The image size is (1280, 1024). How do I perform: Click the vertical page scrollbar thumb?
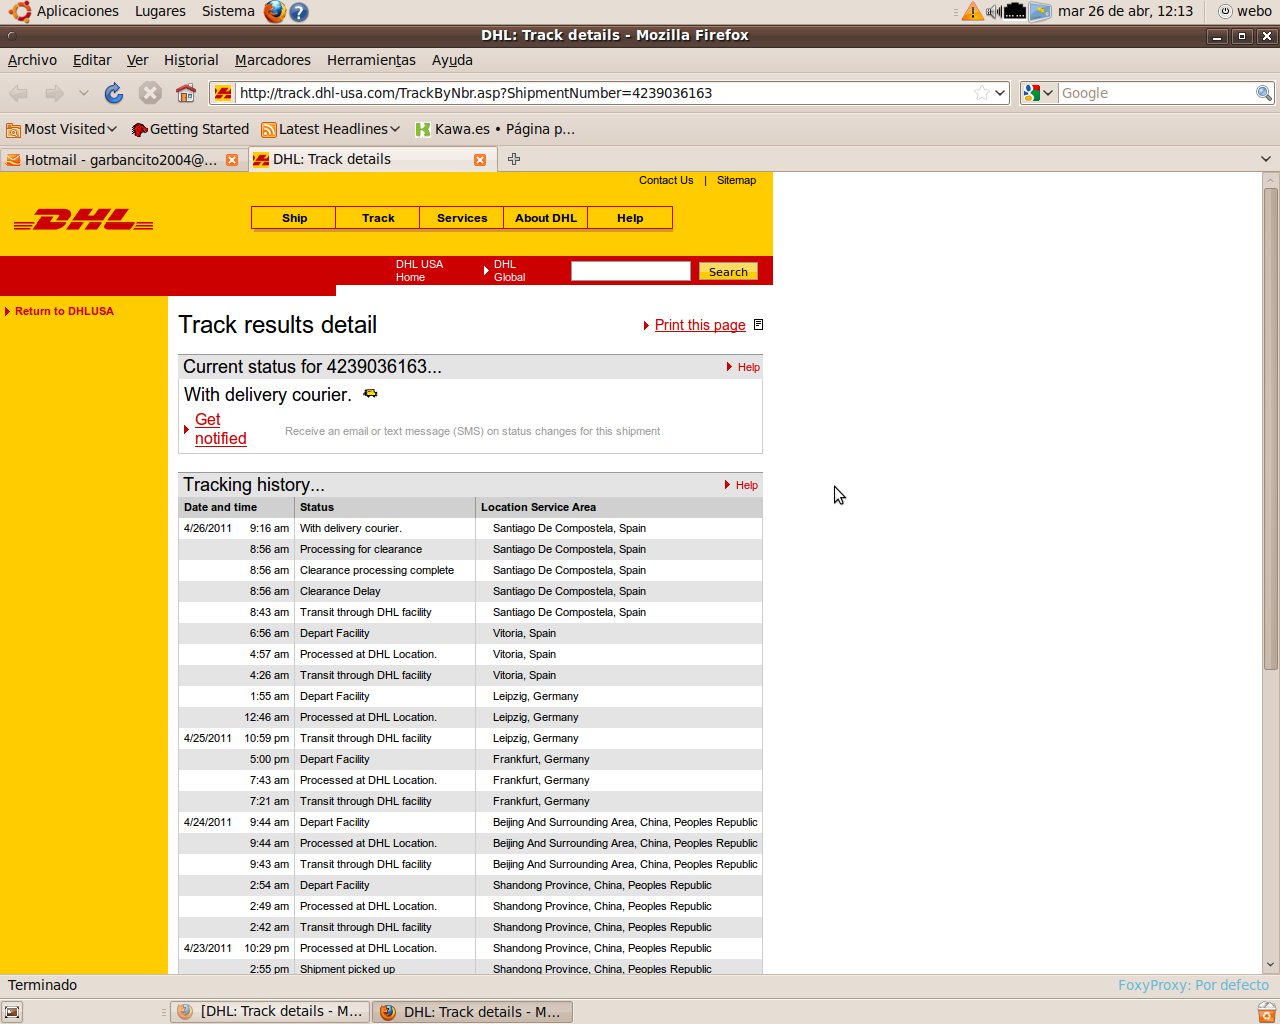1271,430
